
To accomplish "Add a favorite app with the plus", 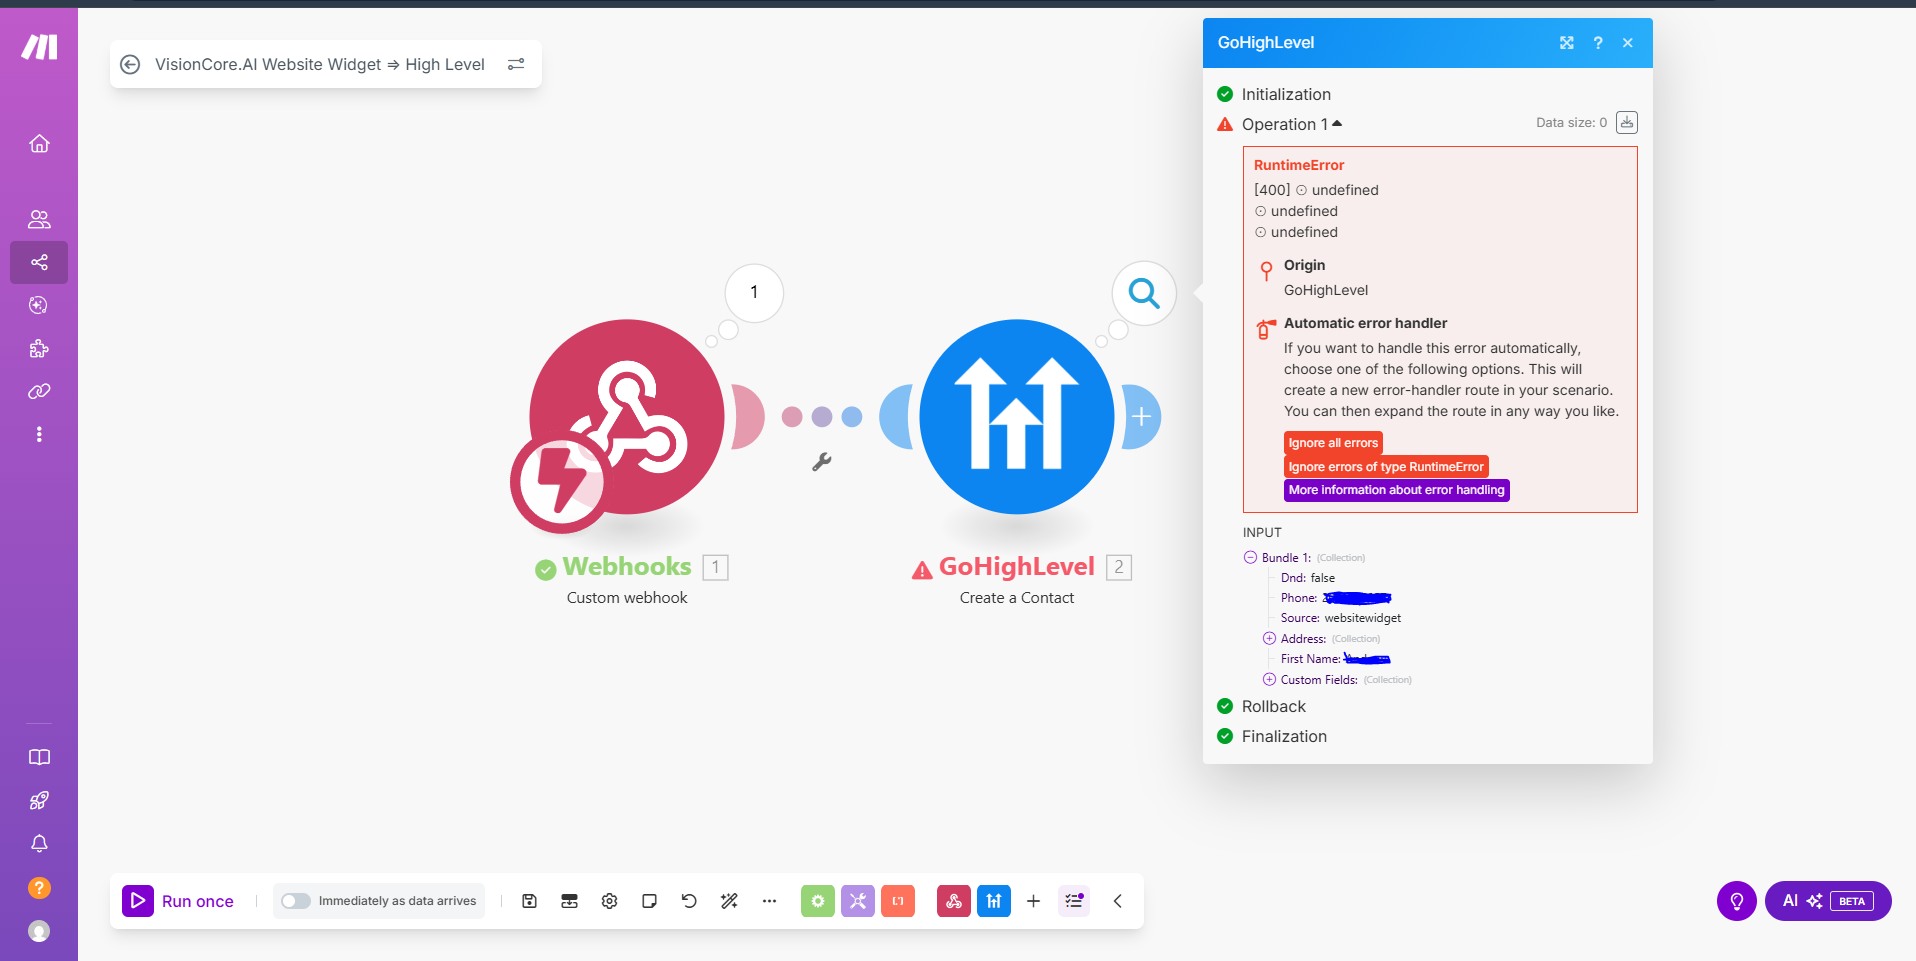I will pos(1033,901).
